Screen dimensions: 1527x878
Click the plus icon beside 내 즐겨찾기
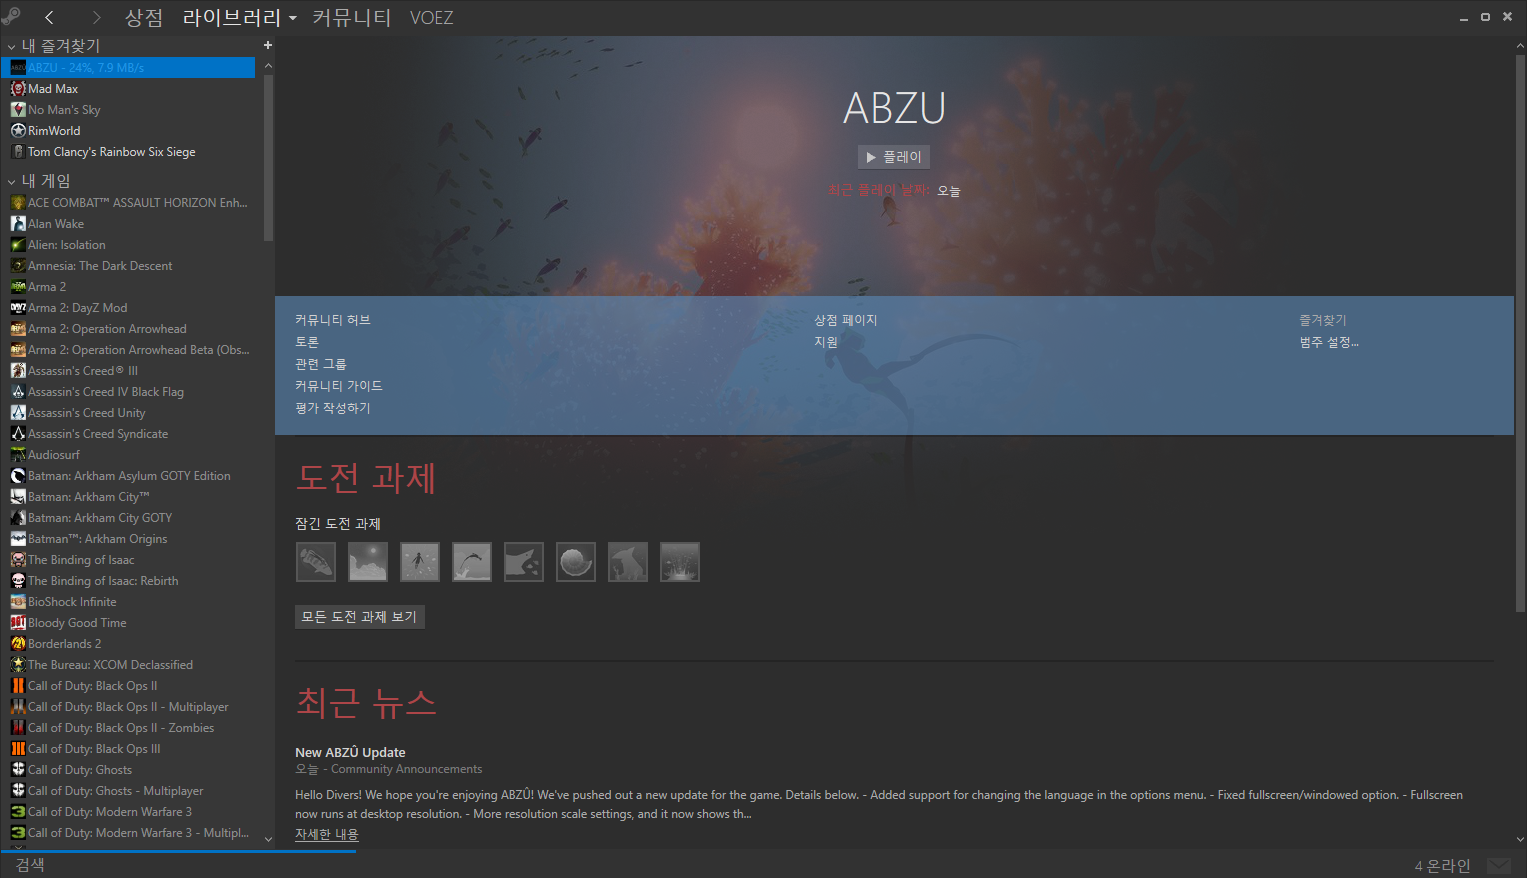pos(267,45)
